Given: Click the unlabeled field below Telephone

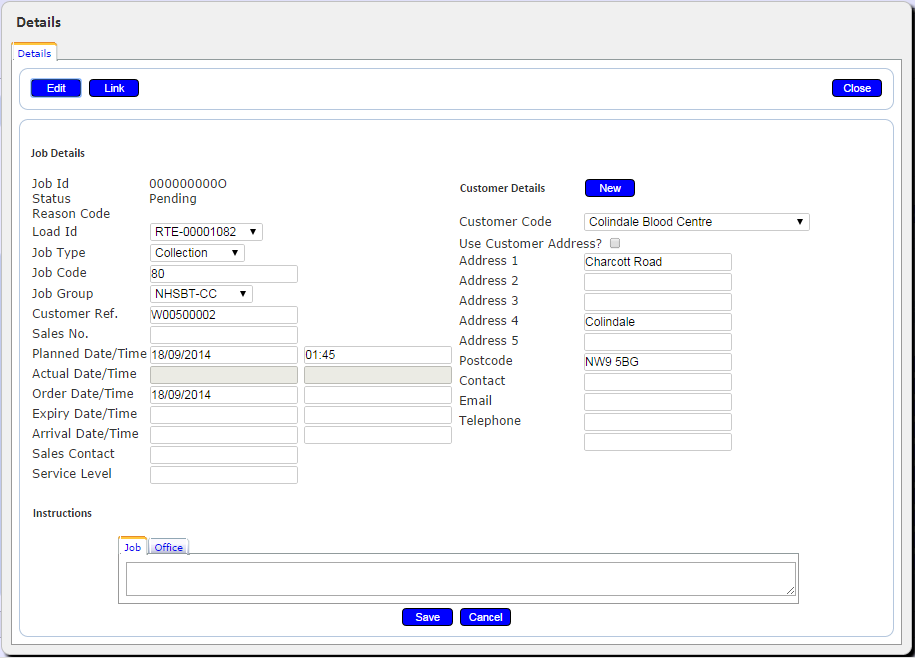Looking at the screenshot, I should pyautogui.click(x=658, y=442).
